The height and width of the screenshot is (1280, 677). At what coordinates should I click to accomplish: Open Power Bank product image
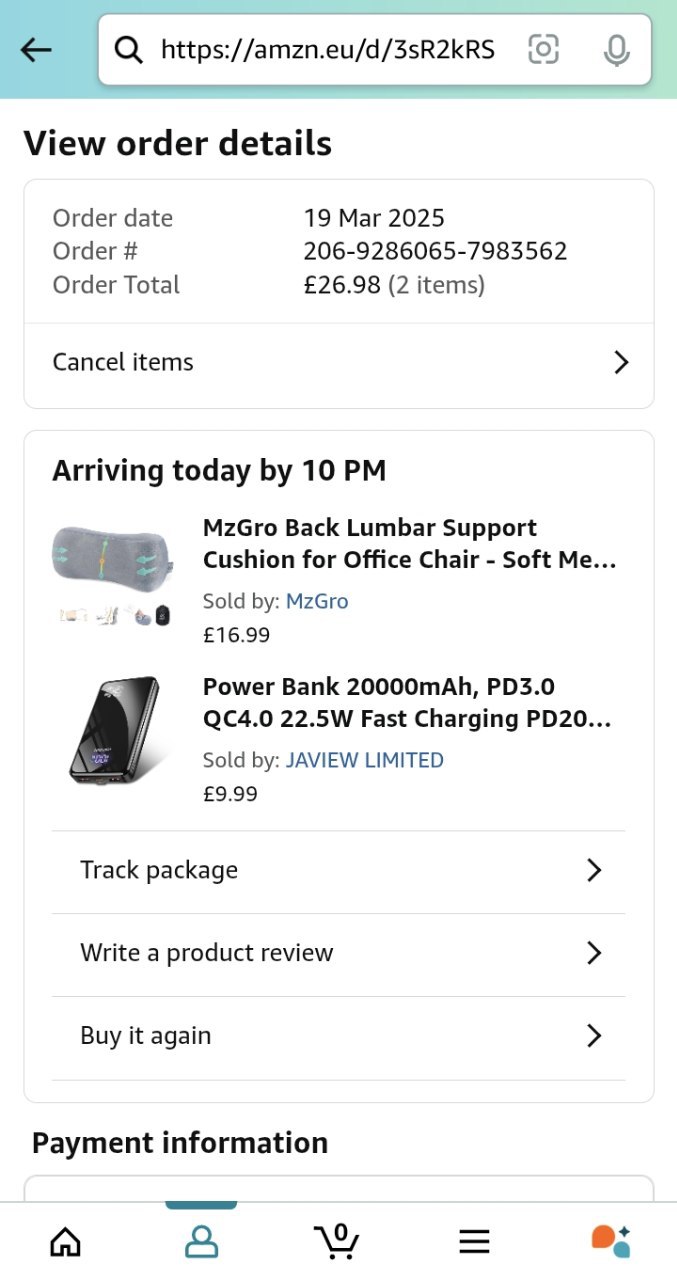click(112, 732)
